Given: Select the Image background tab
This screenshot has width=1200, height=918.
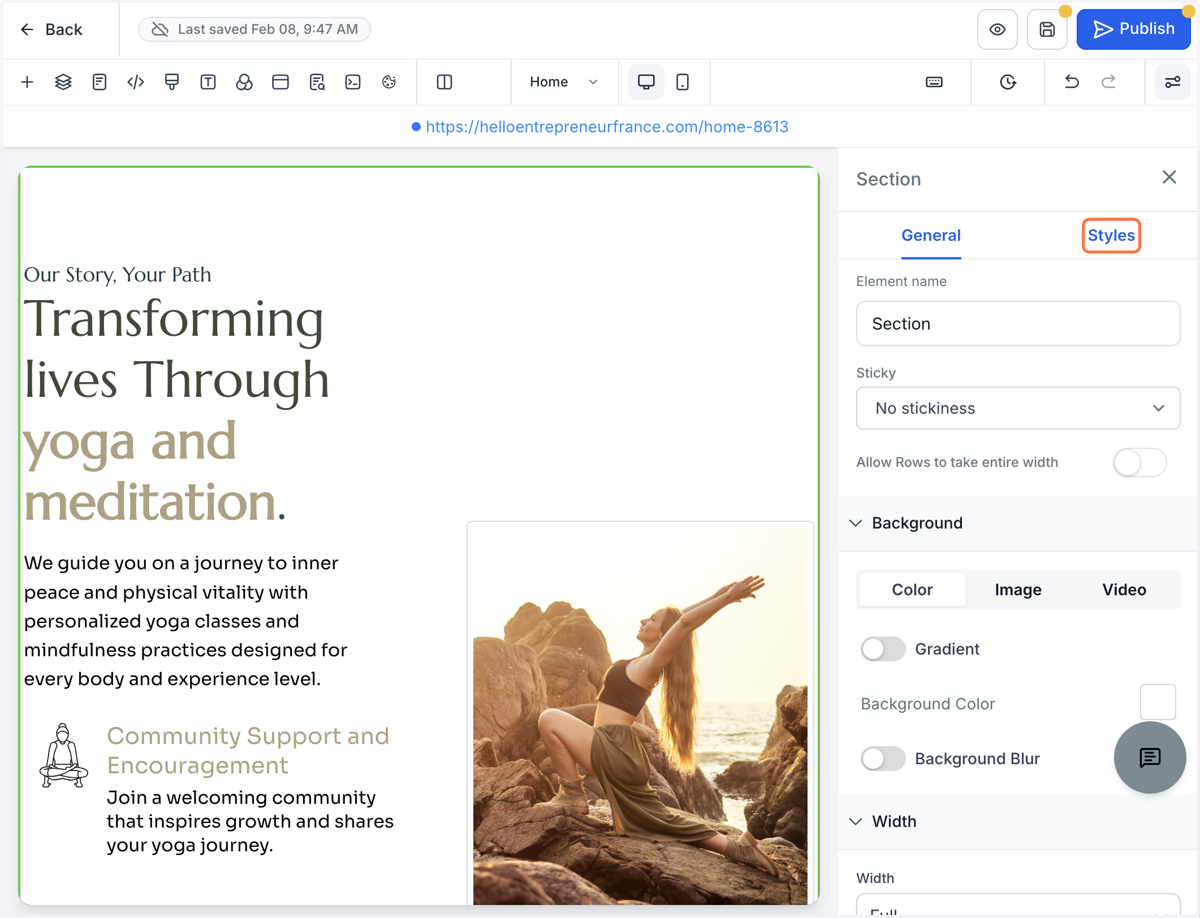Looking at the screenshot, I should 1018,590.
